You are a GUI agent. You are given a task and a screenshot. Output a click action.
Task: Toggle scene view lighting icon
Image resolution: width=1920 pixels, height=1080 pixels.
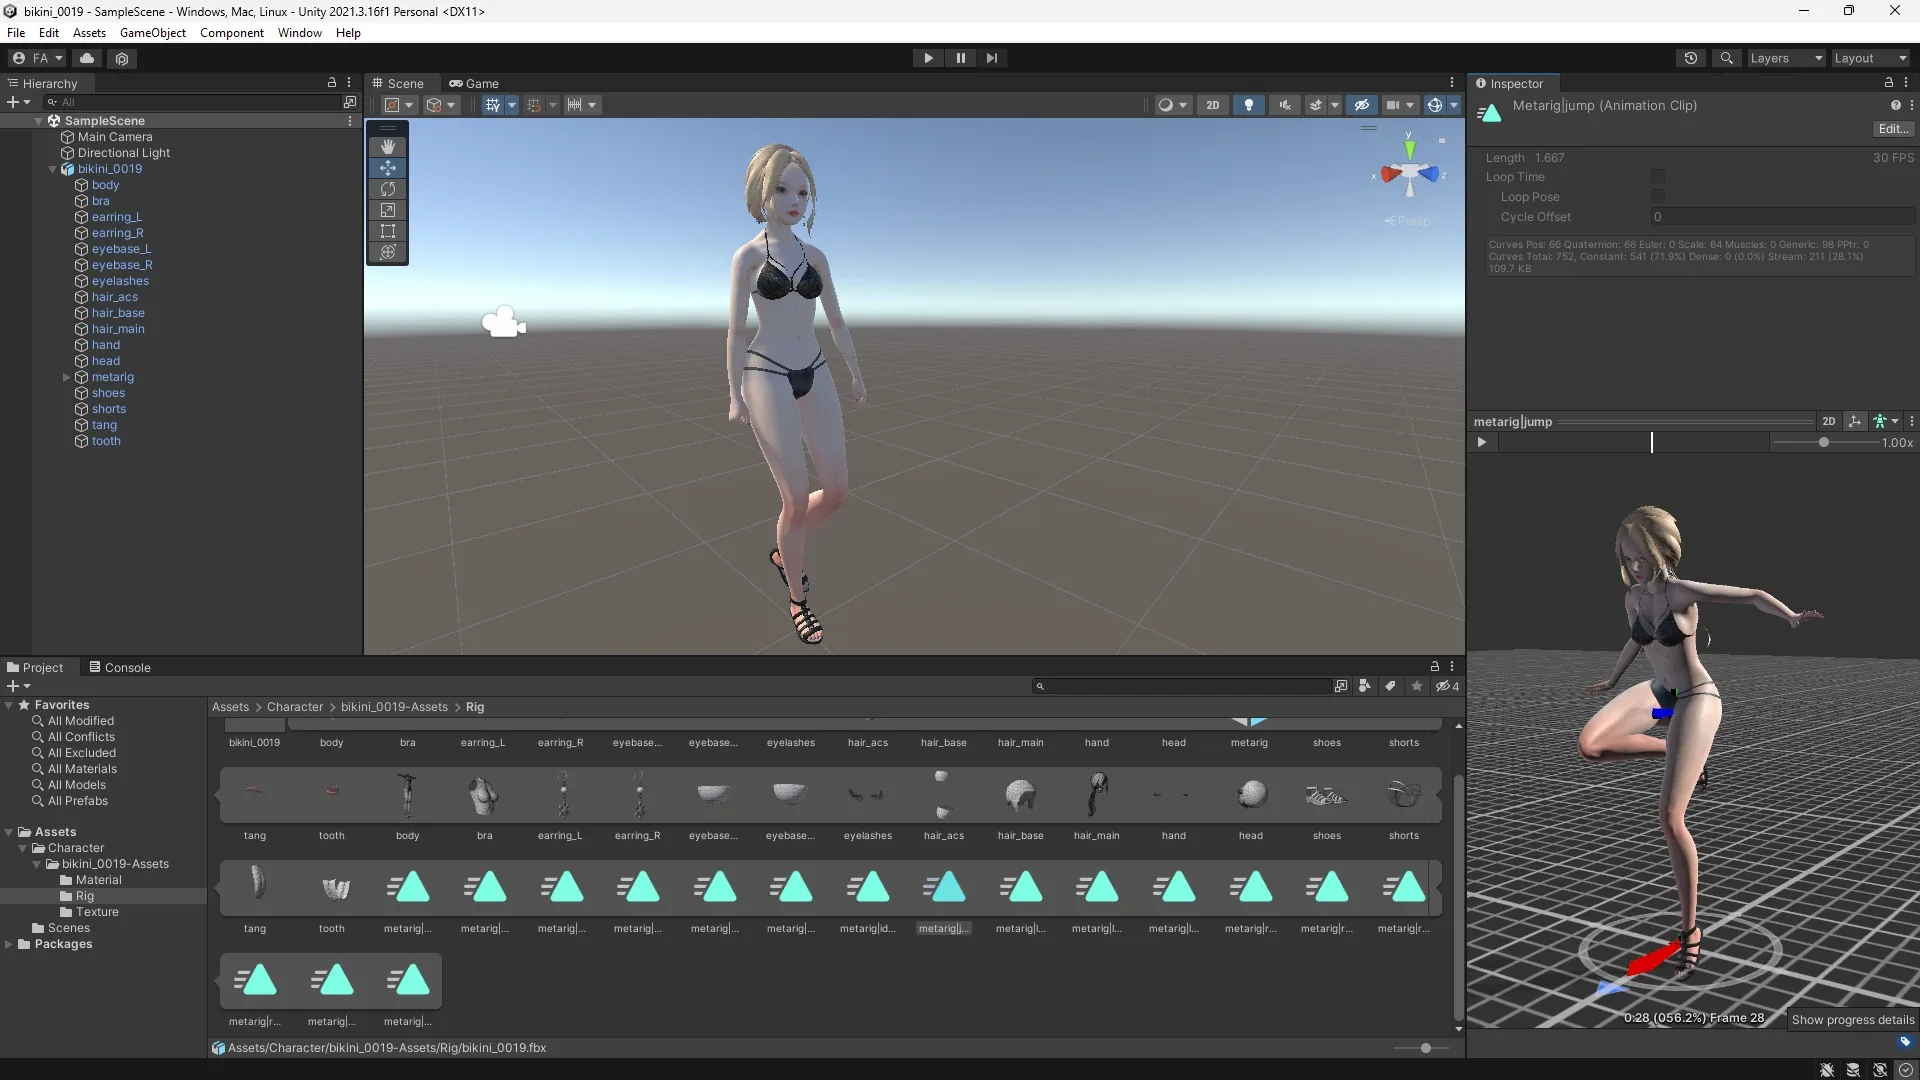(x=1248, y=104)
